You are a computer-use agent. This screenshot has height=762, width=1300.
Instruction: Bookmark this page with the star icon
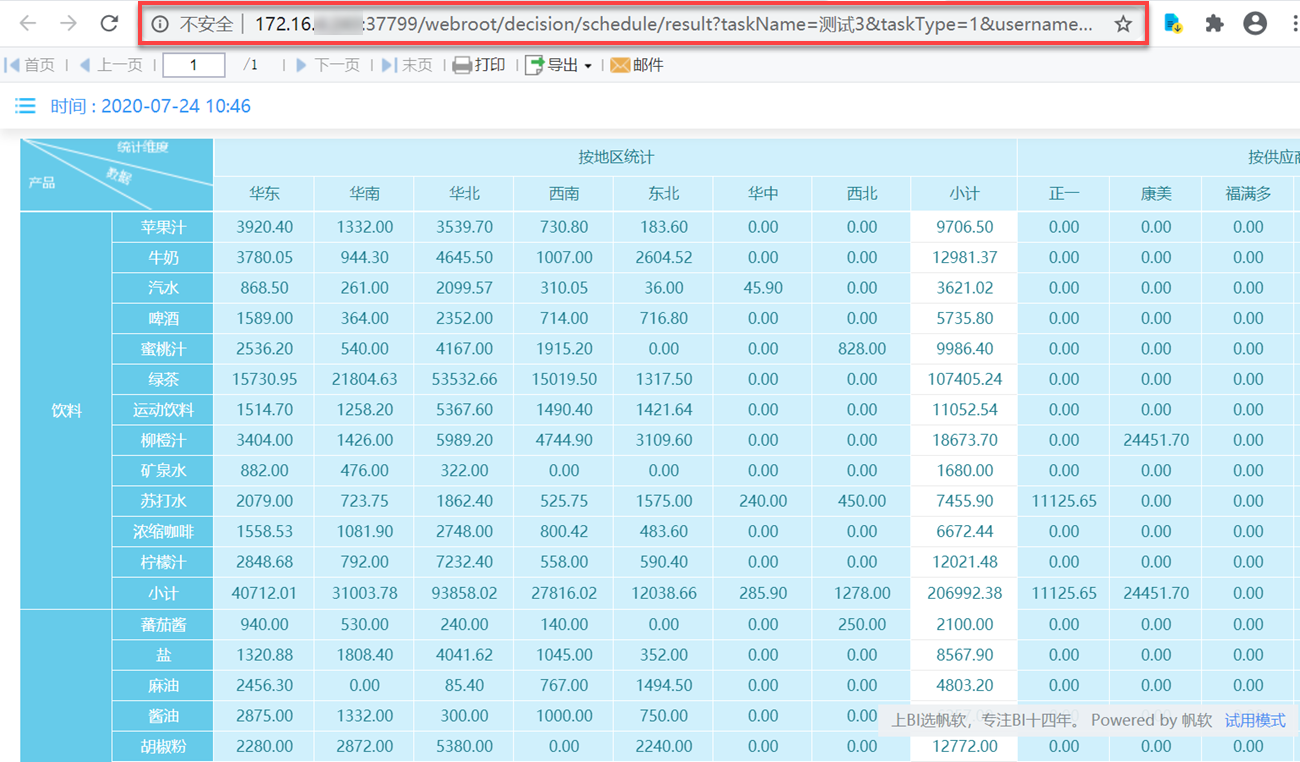click(1123, 24)
